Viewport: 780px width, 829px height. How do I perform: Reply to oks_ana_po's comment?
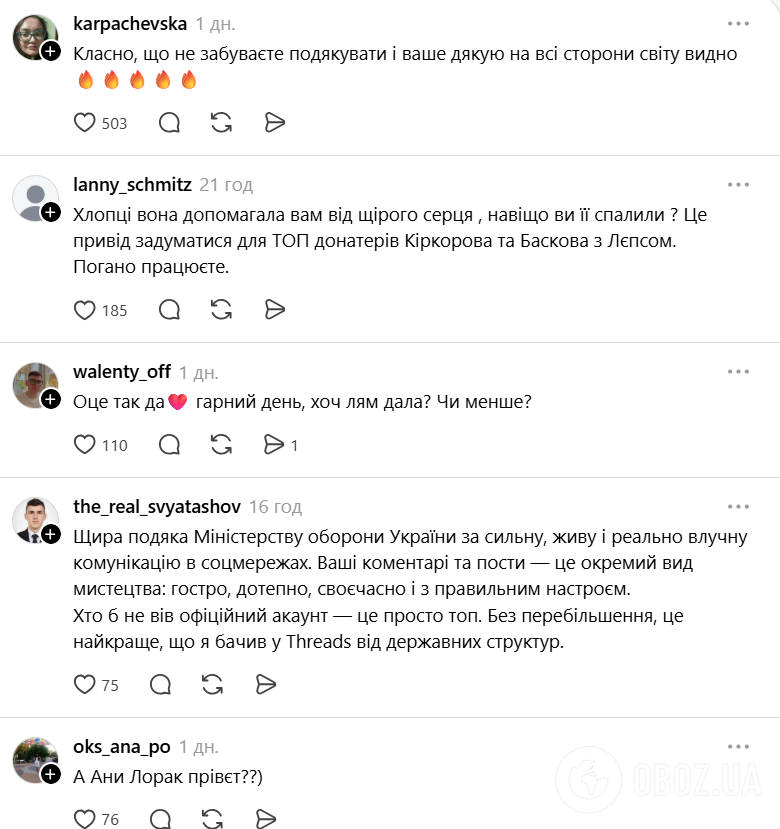(x=159, y=819)
